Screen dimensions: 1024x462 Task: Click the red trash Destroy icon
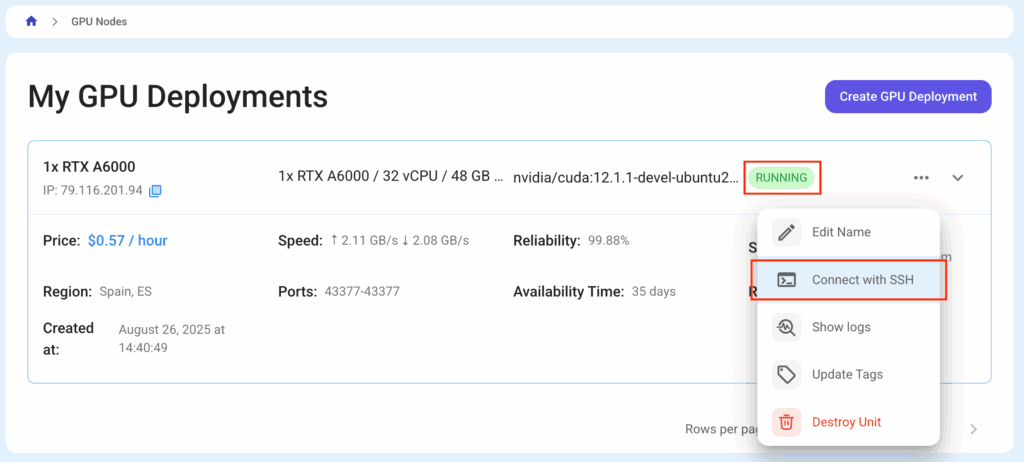[x=787, y=422]
